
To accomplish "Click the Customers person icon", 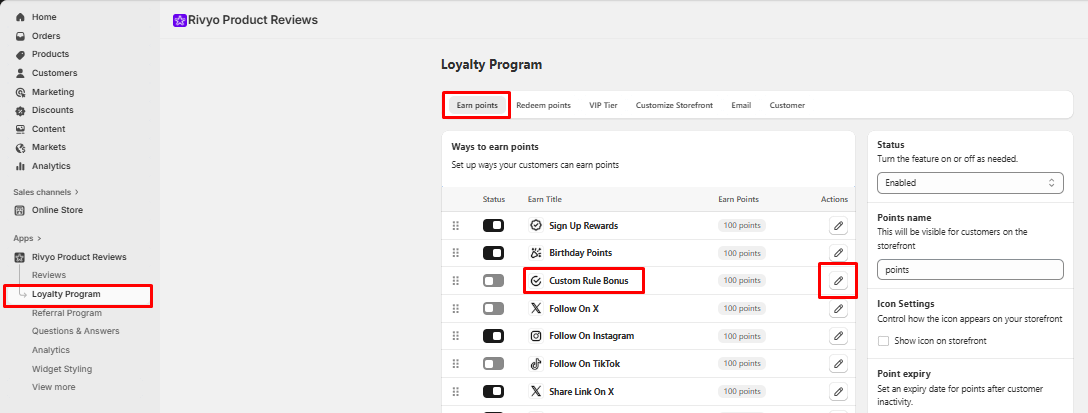I will point(20,73).
